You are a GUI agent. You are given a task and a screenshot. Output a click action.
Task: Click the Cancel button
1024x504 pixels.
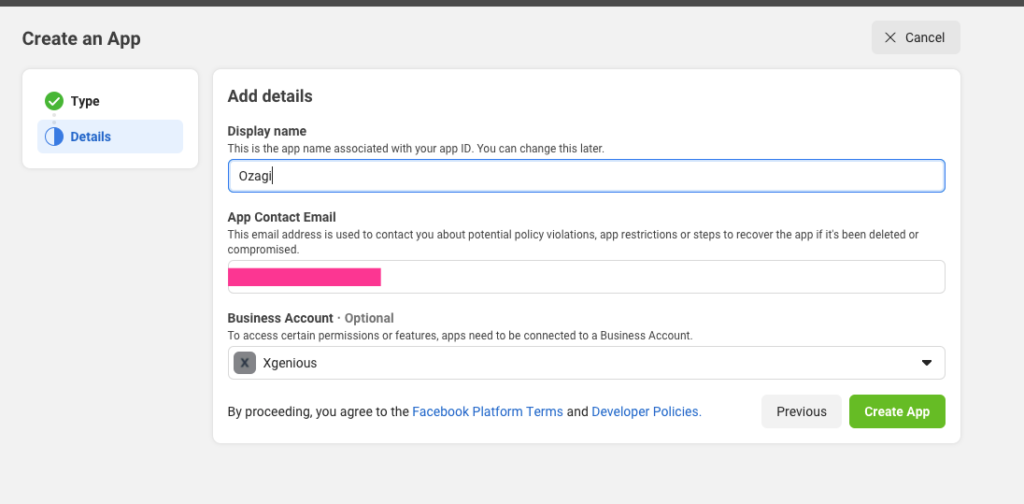pyautogui.click(x=916, y=38)
